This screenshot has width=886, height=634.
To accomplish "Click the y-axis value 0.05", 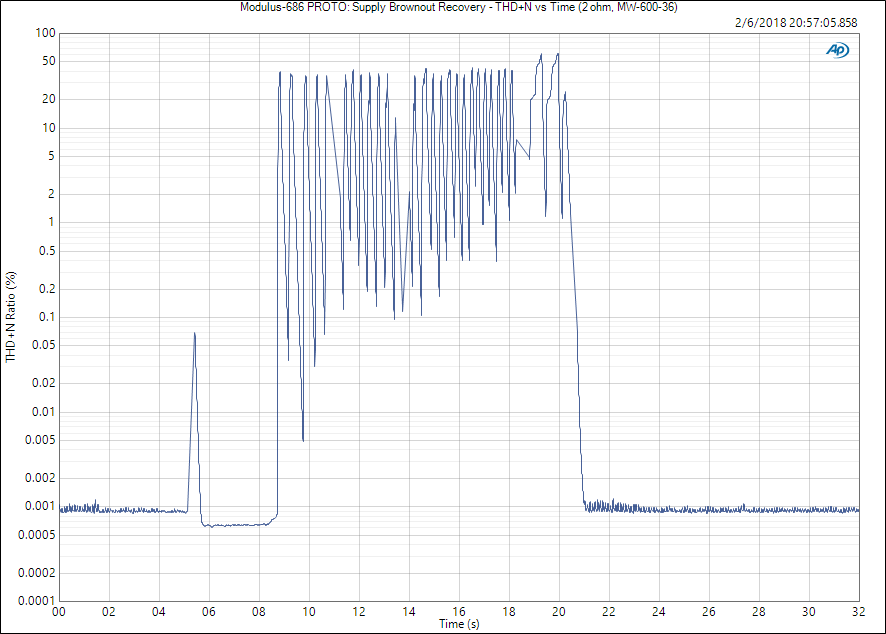I will coord(44,345).
